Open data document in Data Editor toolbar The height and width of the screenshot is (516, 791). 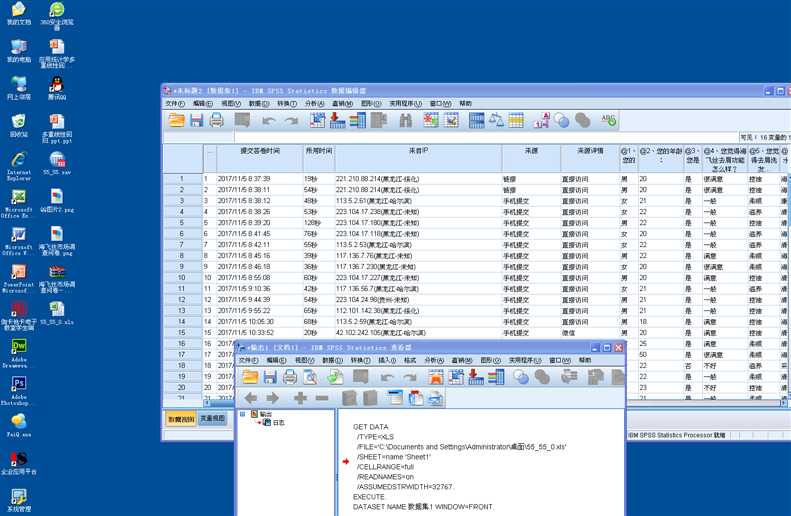[177, 120]
